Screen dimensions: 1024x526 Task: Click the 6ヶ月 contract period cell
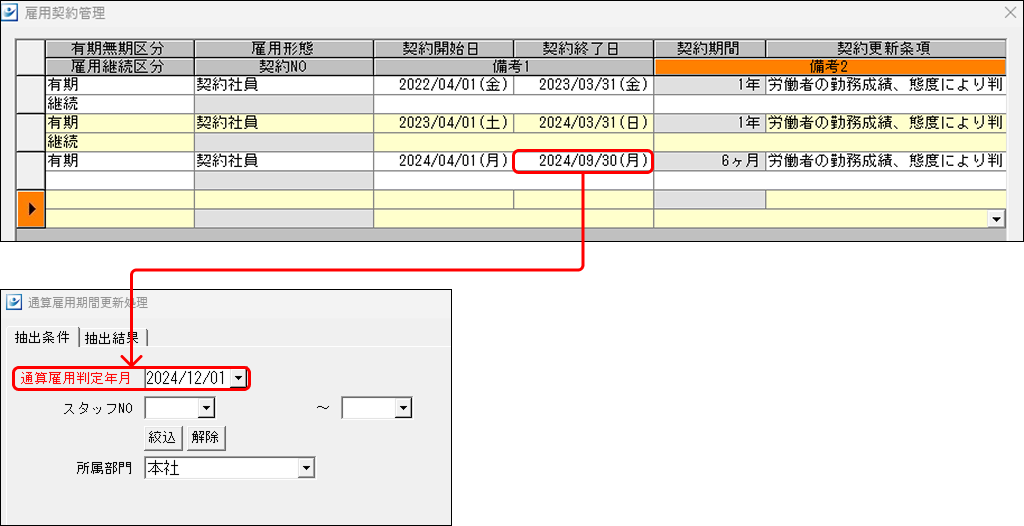click(x=710, y=161)
